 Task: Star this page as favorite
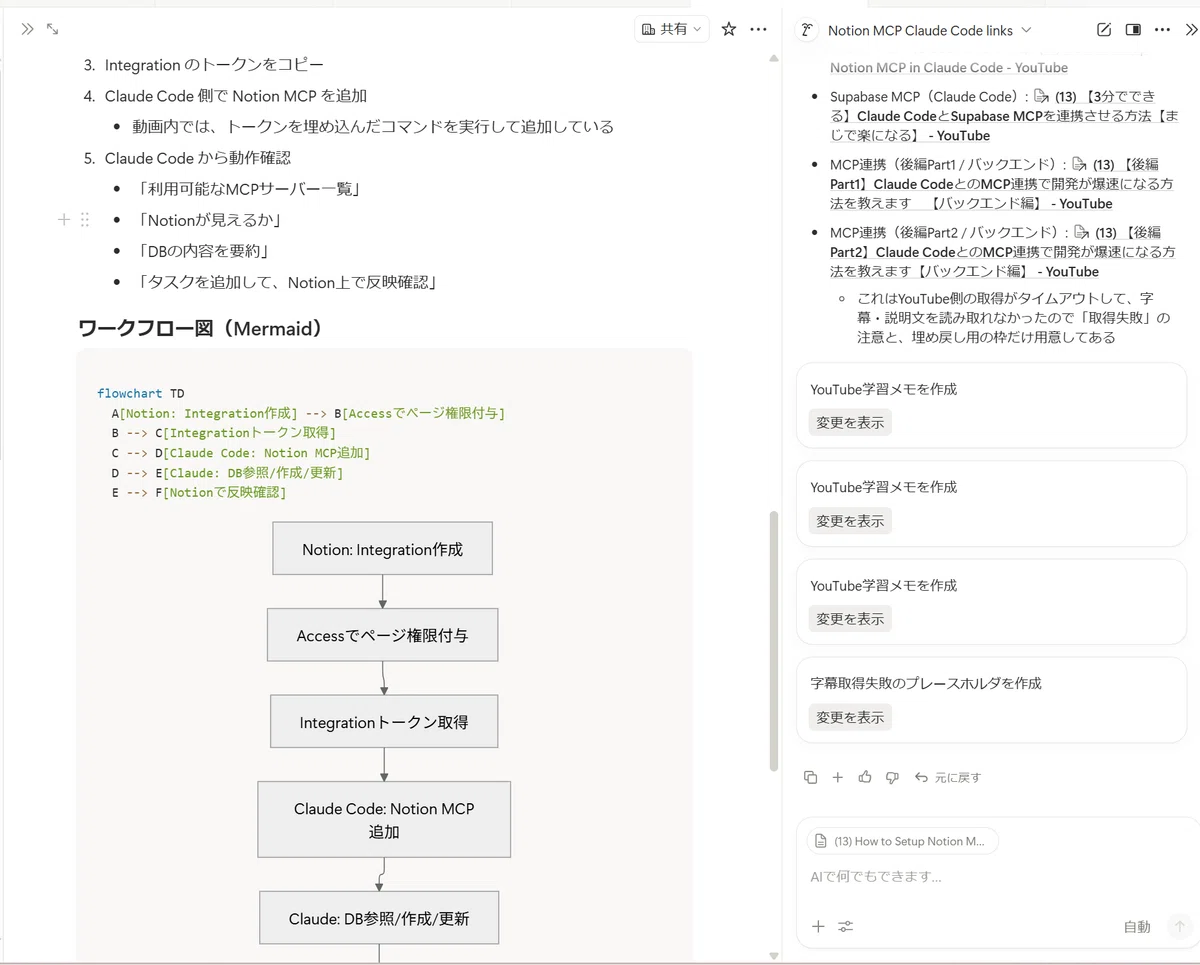[729, 29]
